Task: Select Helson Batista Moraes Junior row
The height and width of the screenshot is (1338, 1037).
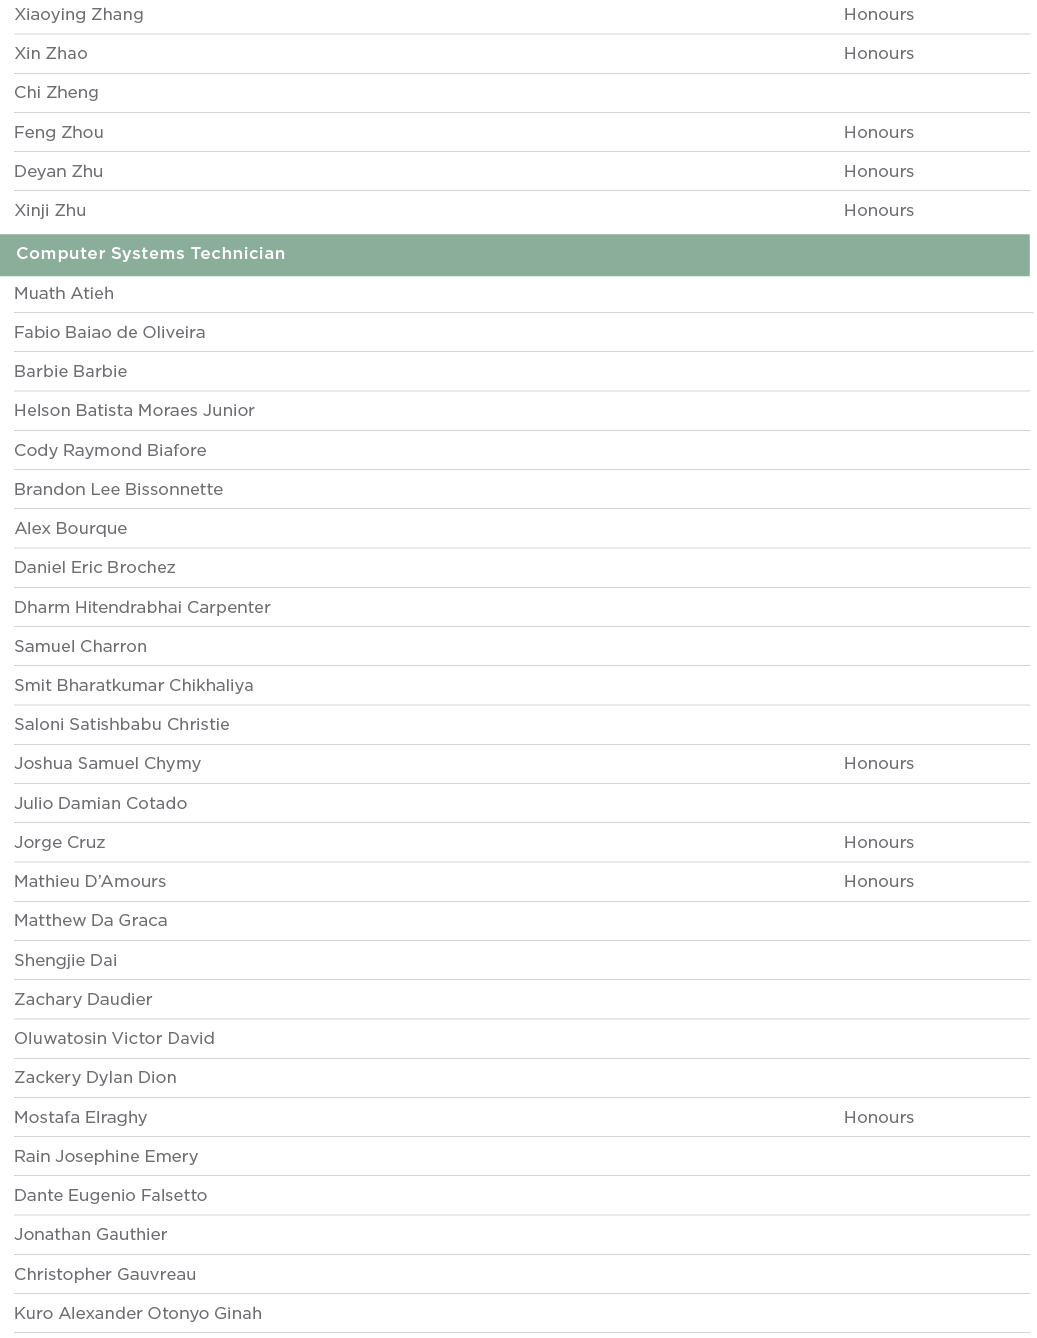Action: click(134, 410)
